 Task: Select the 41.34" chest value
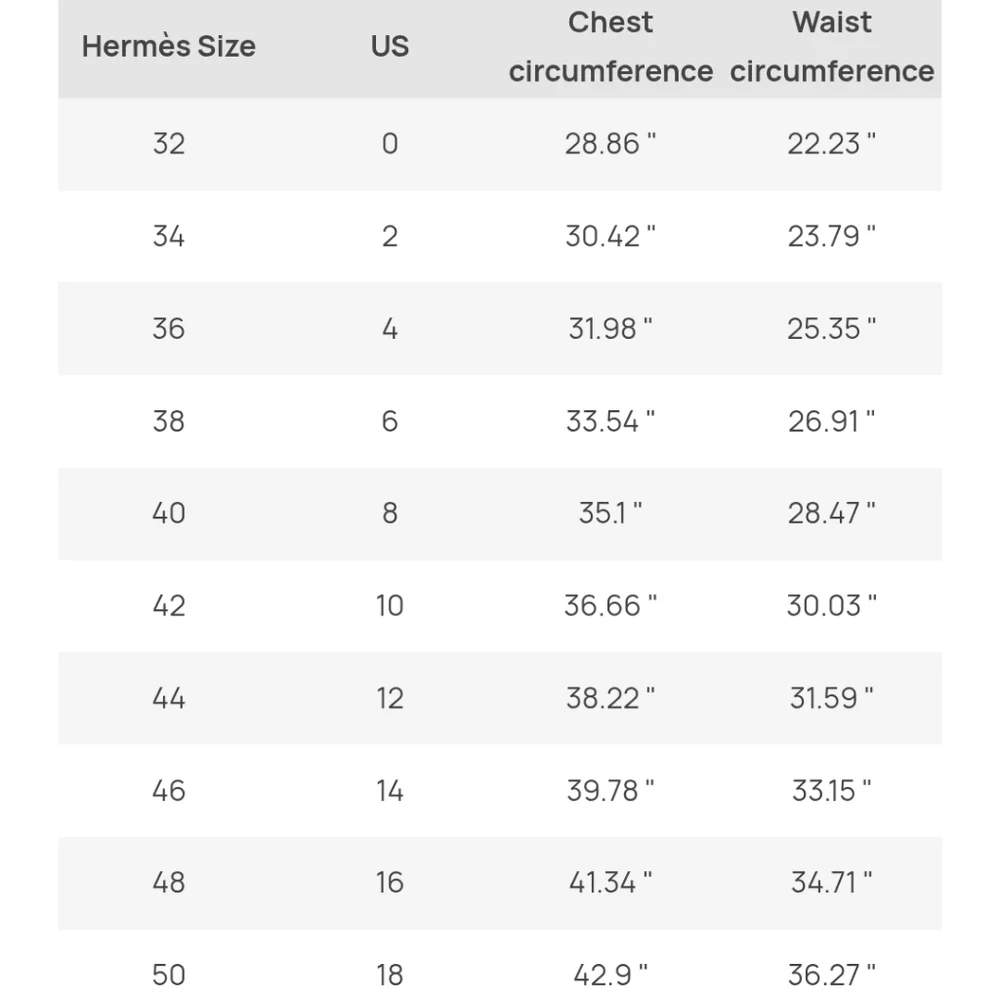point(610,882)
